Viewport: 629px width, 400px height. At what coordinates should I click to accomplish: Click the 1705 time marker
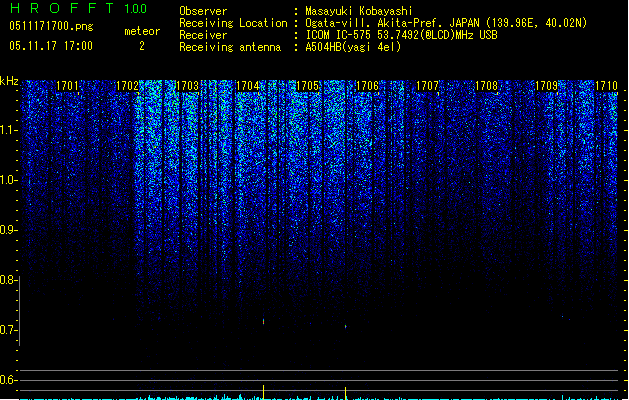coord(307,86)
